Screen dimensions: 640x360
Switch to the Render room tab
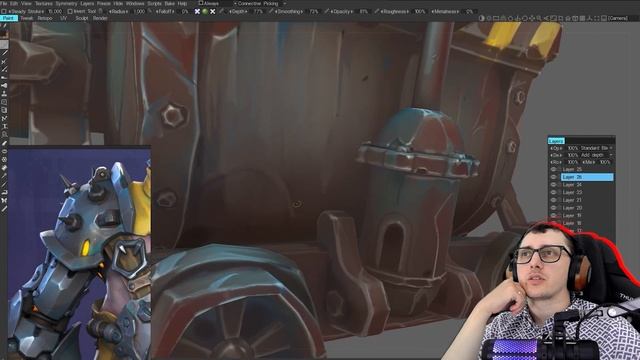coord(100,18)
